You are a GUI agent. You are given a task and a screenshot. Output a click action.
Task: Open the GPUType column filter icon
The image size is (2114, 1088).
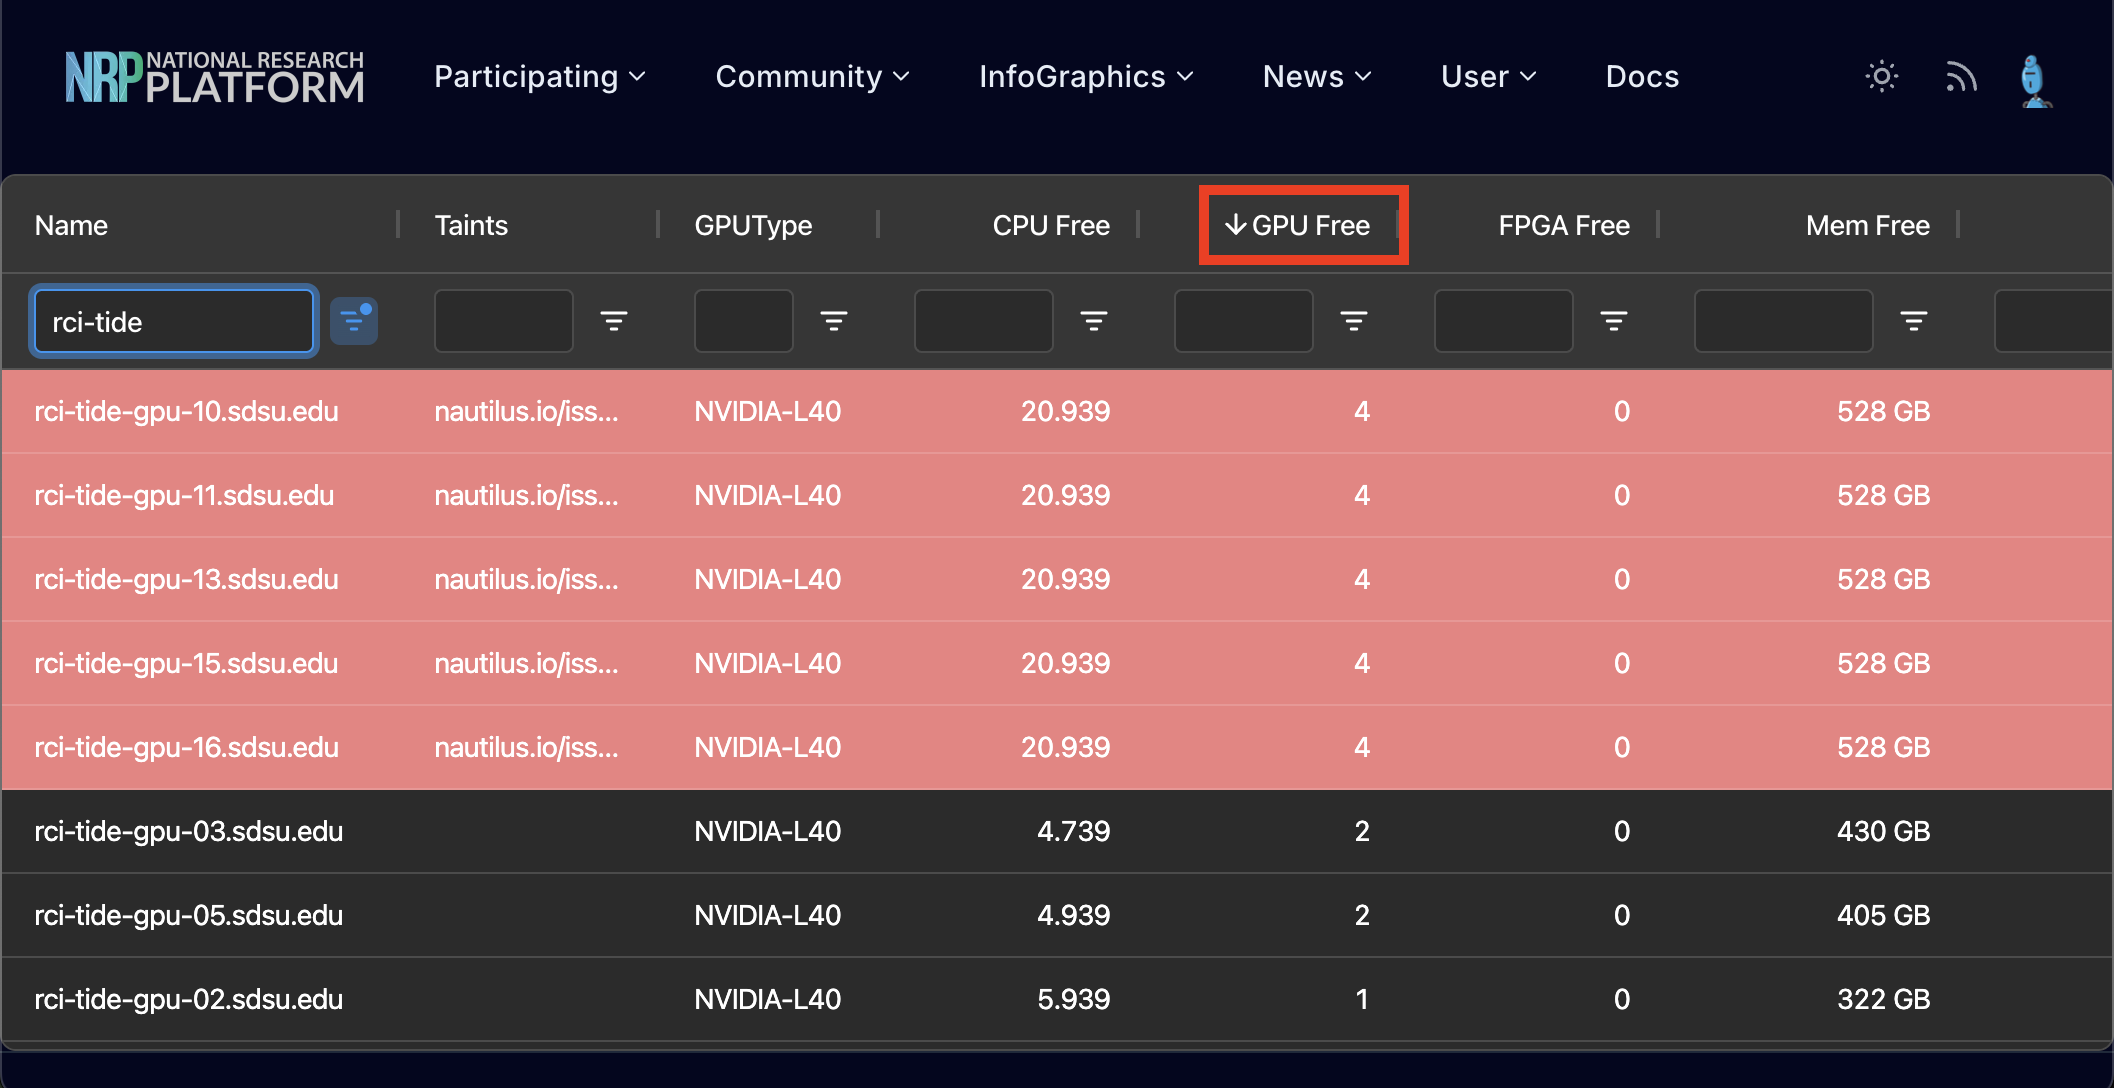834,321
